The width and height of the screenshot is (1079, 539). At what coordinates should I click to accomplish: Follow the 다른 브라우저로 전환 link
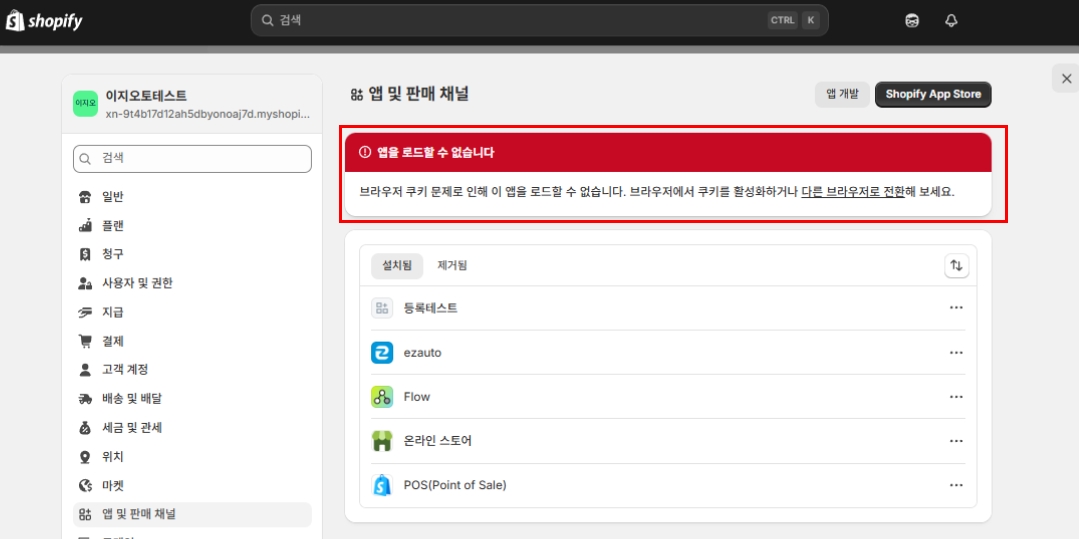point(852,191)
